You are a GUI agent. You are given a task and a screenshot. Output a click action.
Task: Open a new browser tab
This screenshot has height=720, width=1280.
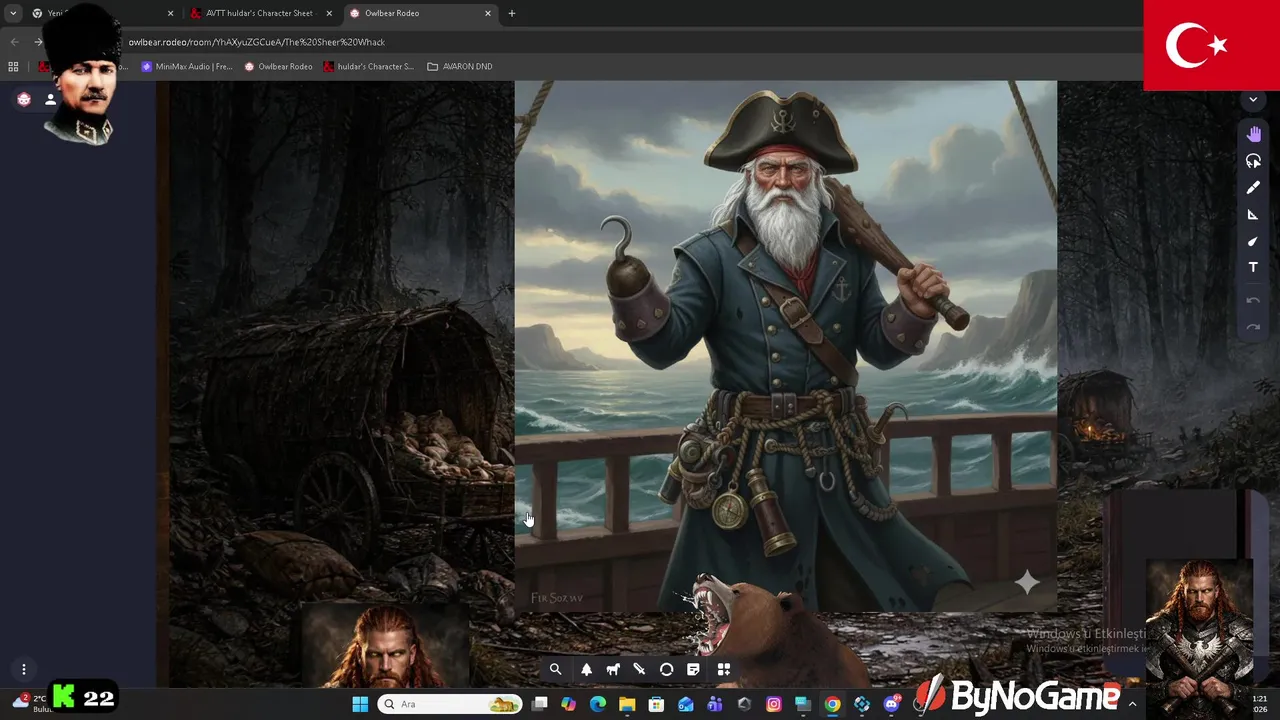click(x=512, y=13)
